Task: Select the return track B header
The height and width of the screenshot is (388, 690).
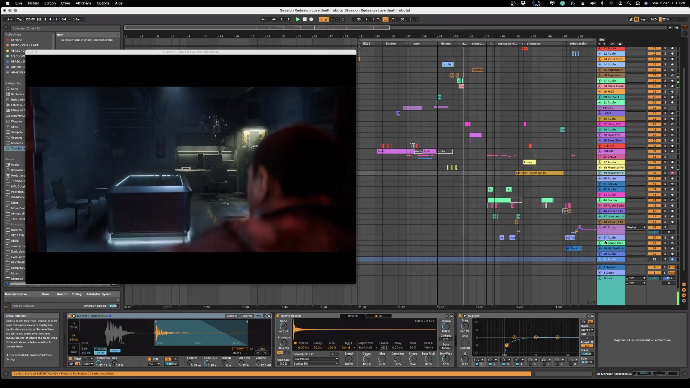Action: click(611, 273)
